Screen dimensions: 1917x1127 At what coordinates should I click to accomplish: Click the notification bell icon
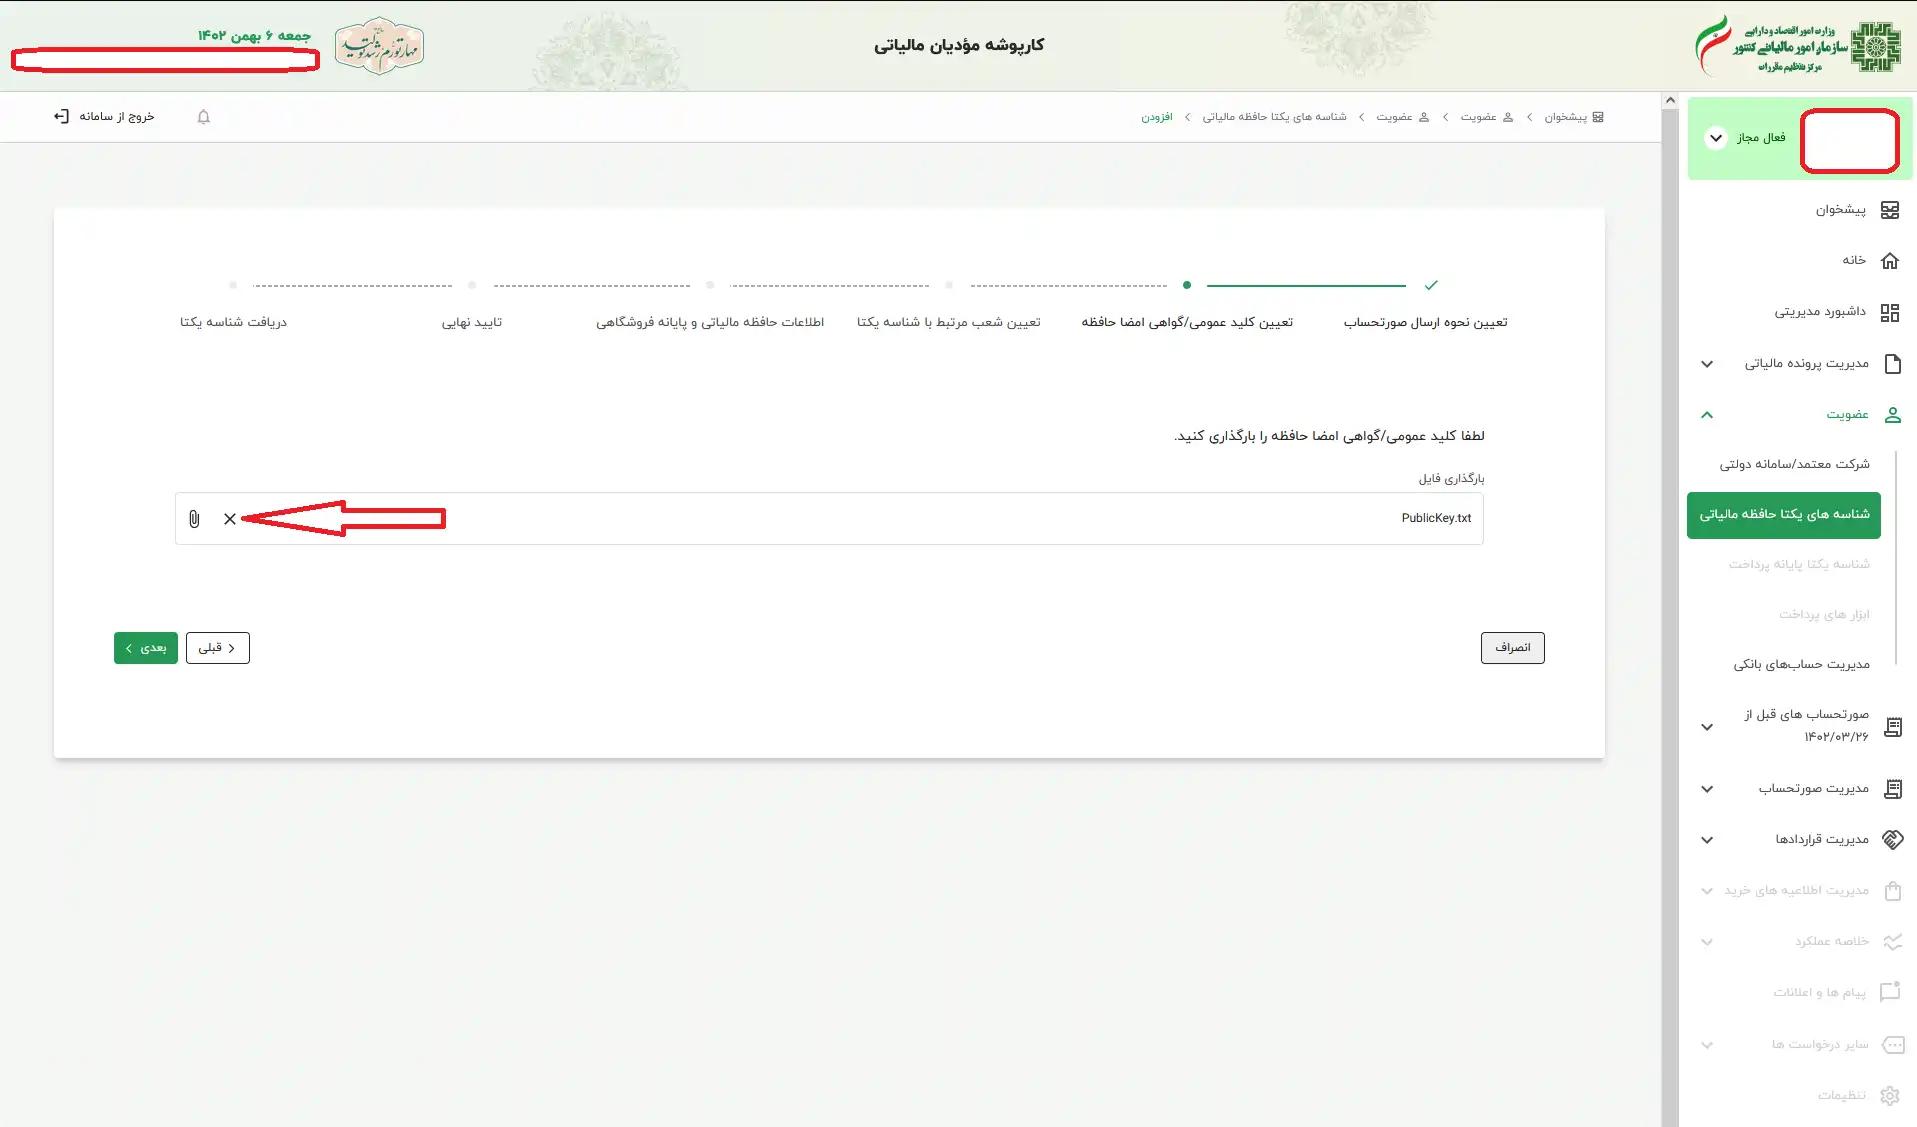point(204,117)
